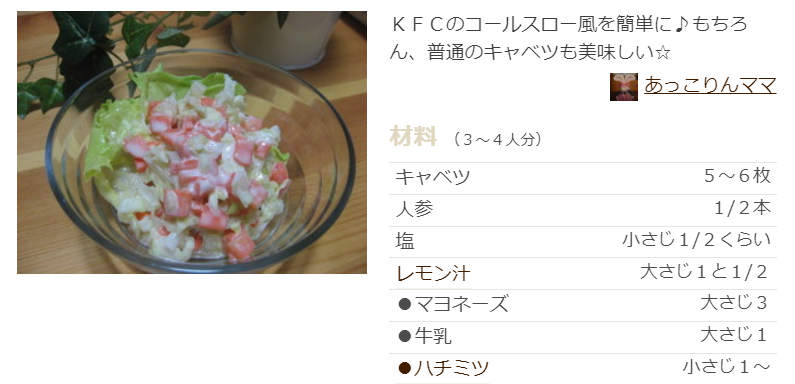Click the 材料 section heading

tap(413, 136)
